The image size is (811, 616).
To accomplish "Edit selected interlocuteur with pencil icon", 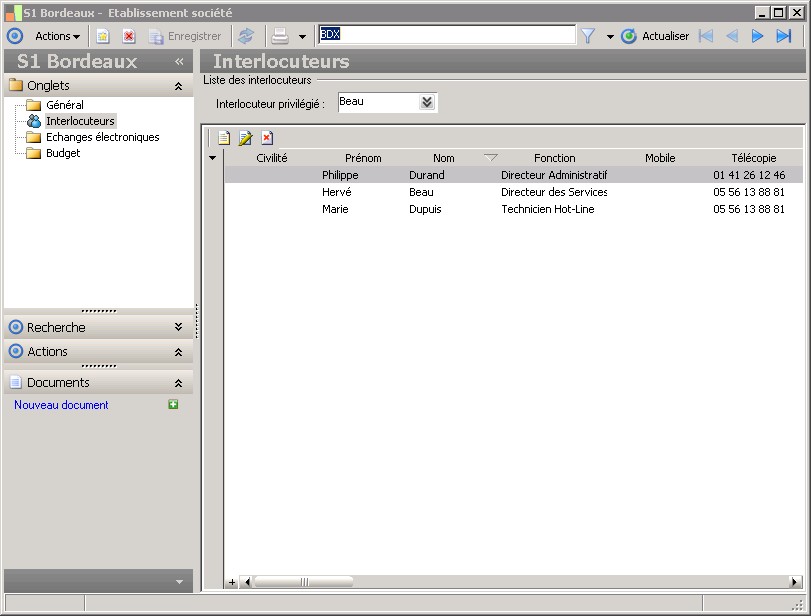I will pyautogui.click(x=245, y=138).
